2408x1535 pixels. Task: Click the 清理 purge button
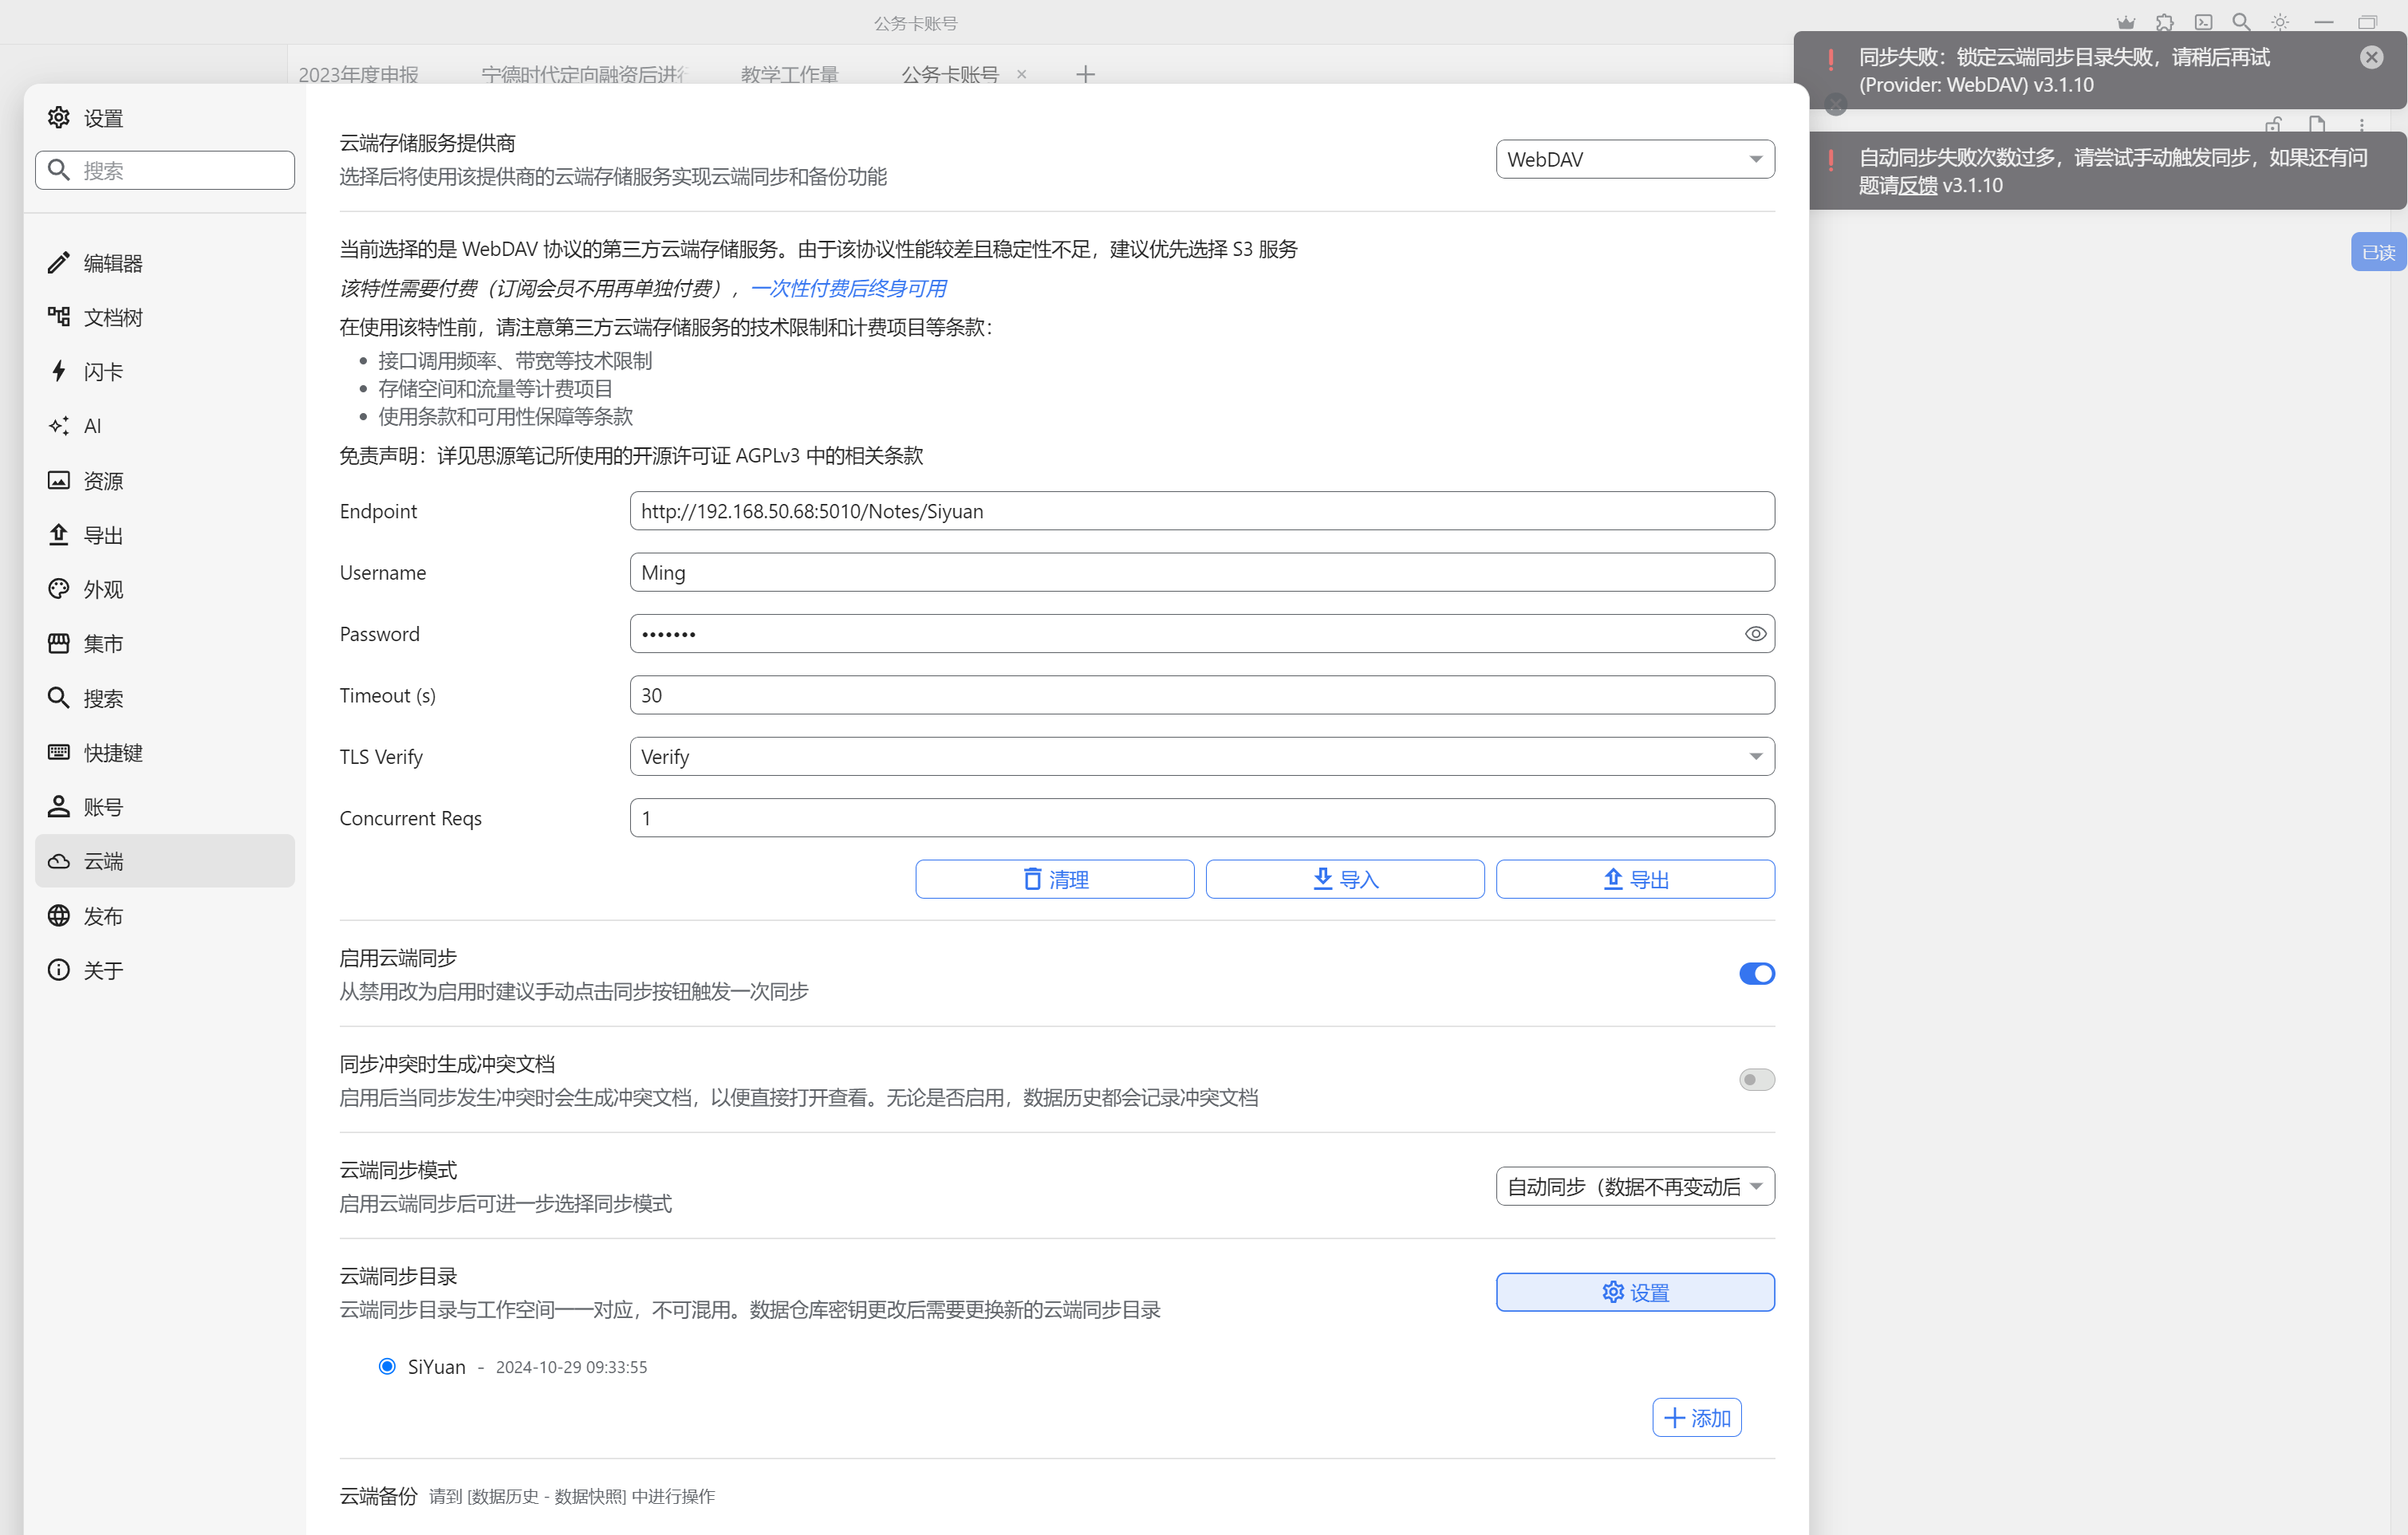point(1054,880)
